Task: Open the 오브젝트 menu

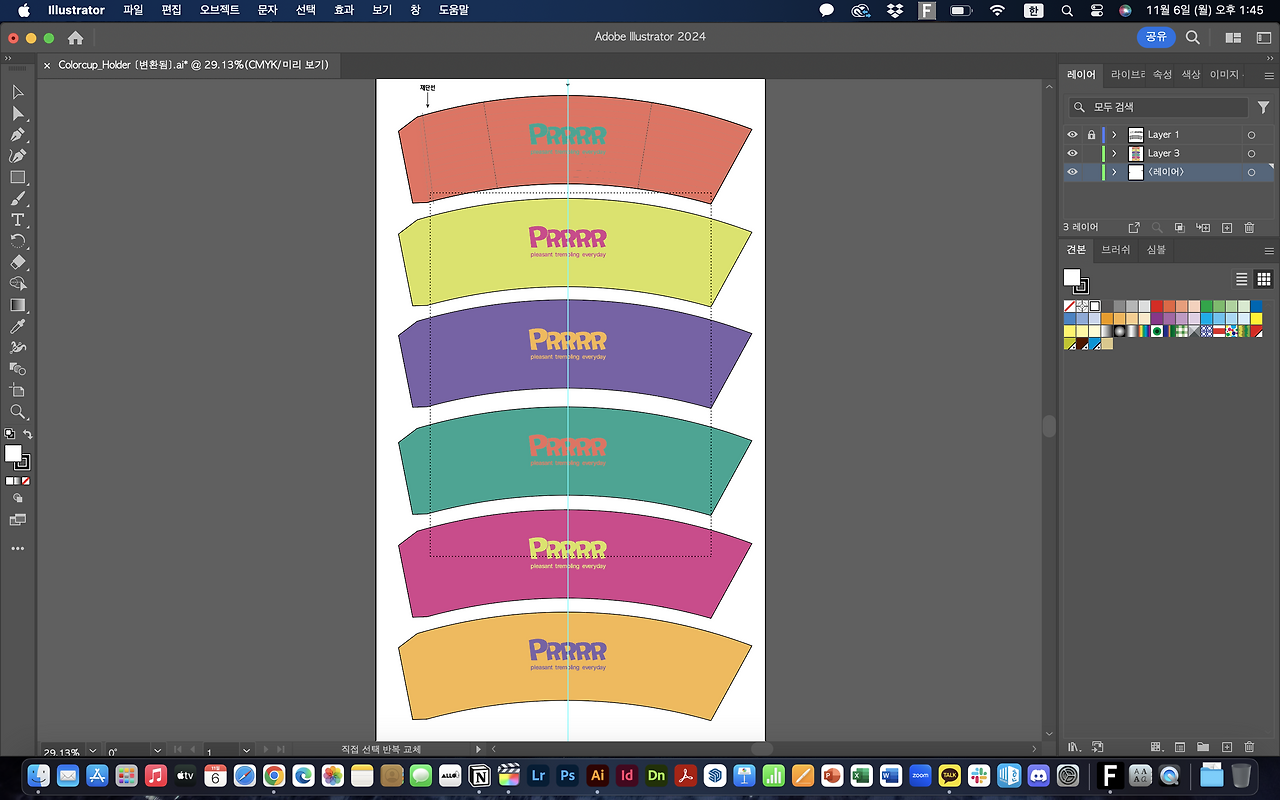Action: point(220,10)
